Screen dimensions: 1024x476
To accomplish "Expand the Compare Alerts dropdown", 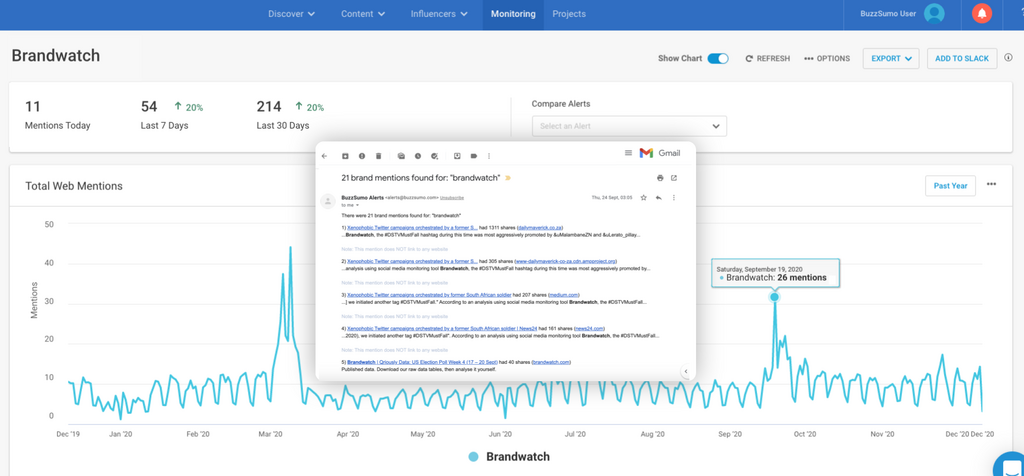I will click(x=629, y=126).
